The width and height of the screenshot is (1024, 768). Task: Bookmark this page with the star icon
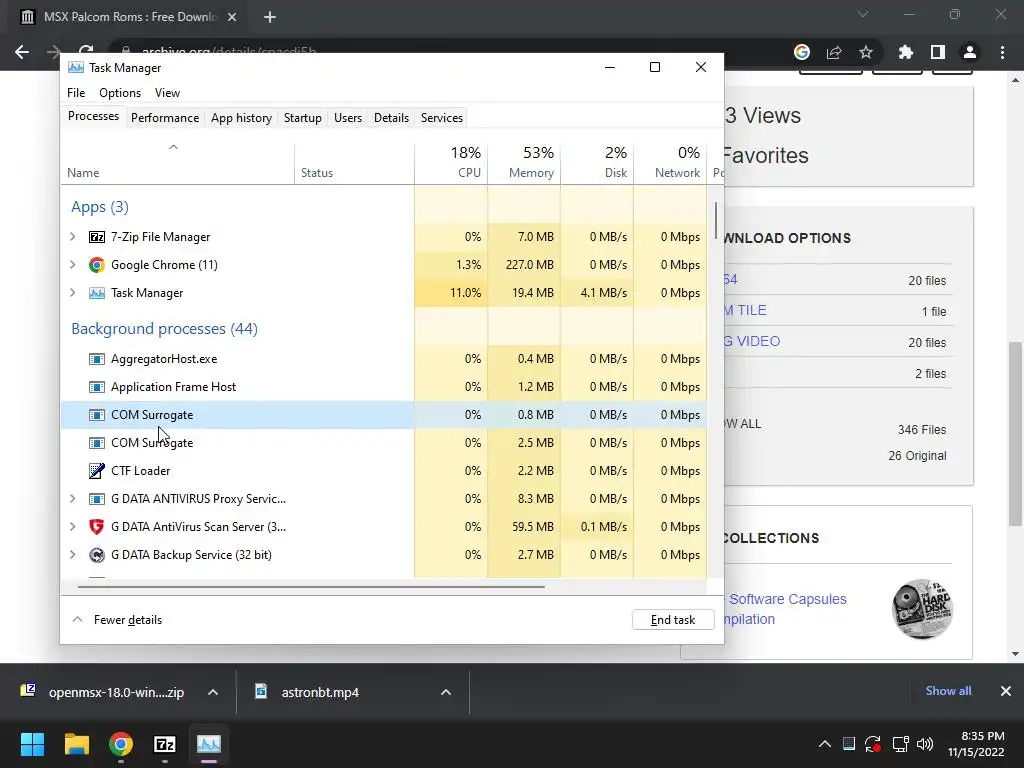click(866, 52)
